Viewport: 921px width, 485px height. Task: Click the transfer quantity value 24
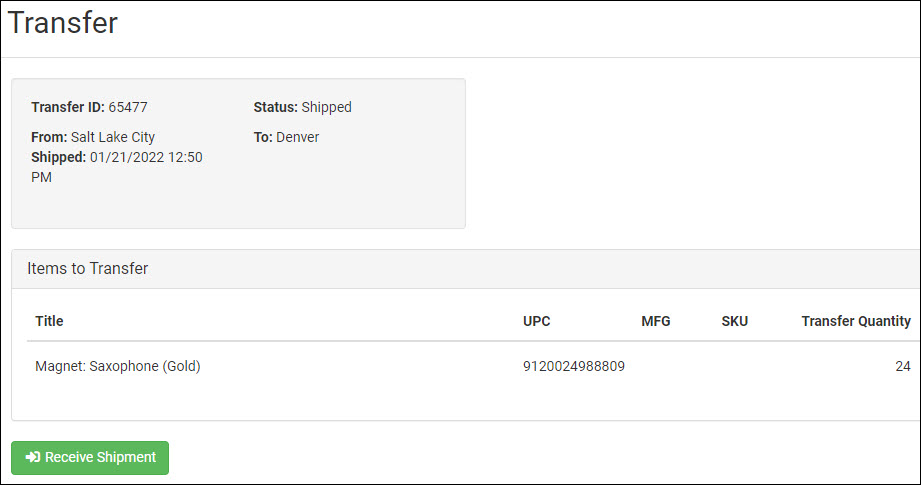tap(903, 366)
